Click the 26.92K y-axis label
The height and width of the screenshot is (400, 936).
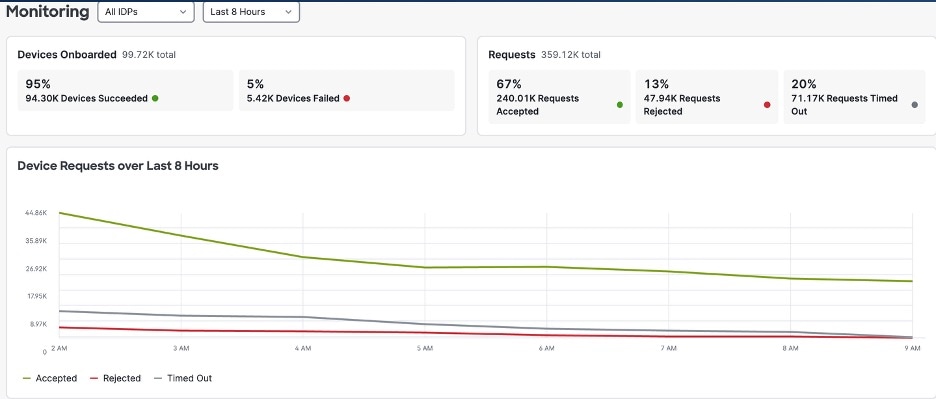(x=36, y=269)
